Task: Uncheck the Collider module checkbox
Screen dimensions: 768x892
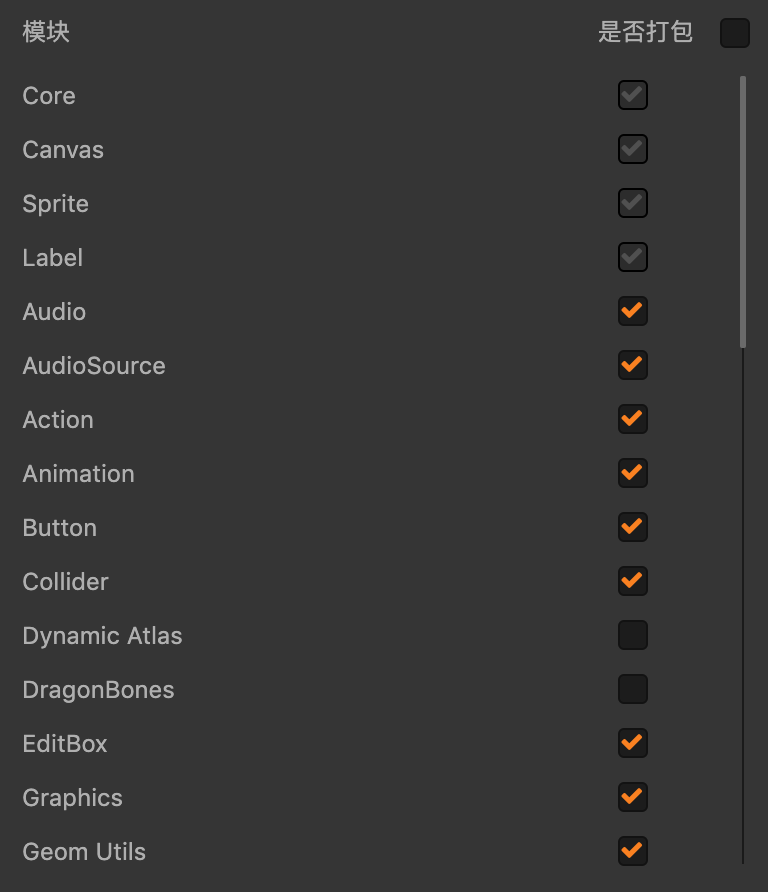Action: pos(632,581)
